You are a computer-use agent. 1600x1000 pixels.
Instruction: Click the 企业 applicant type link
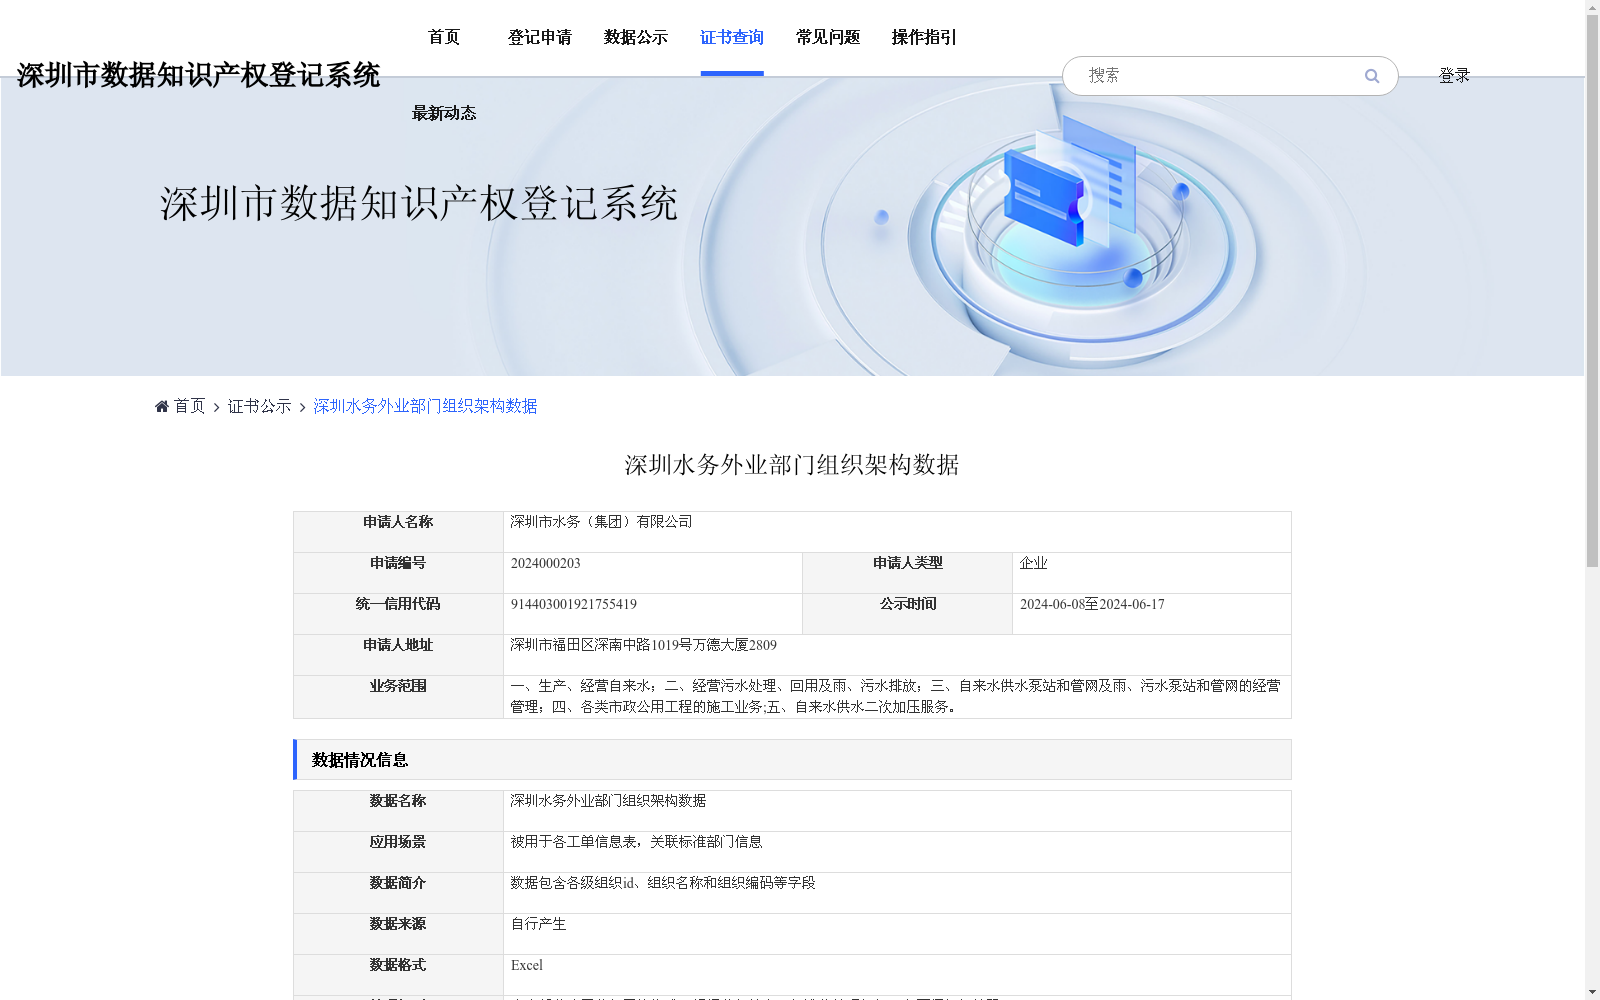pyautogui.click(x=1034, y=563)
